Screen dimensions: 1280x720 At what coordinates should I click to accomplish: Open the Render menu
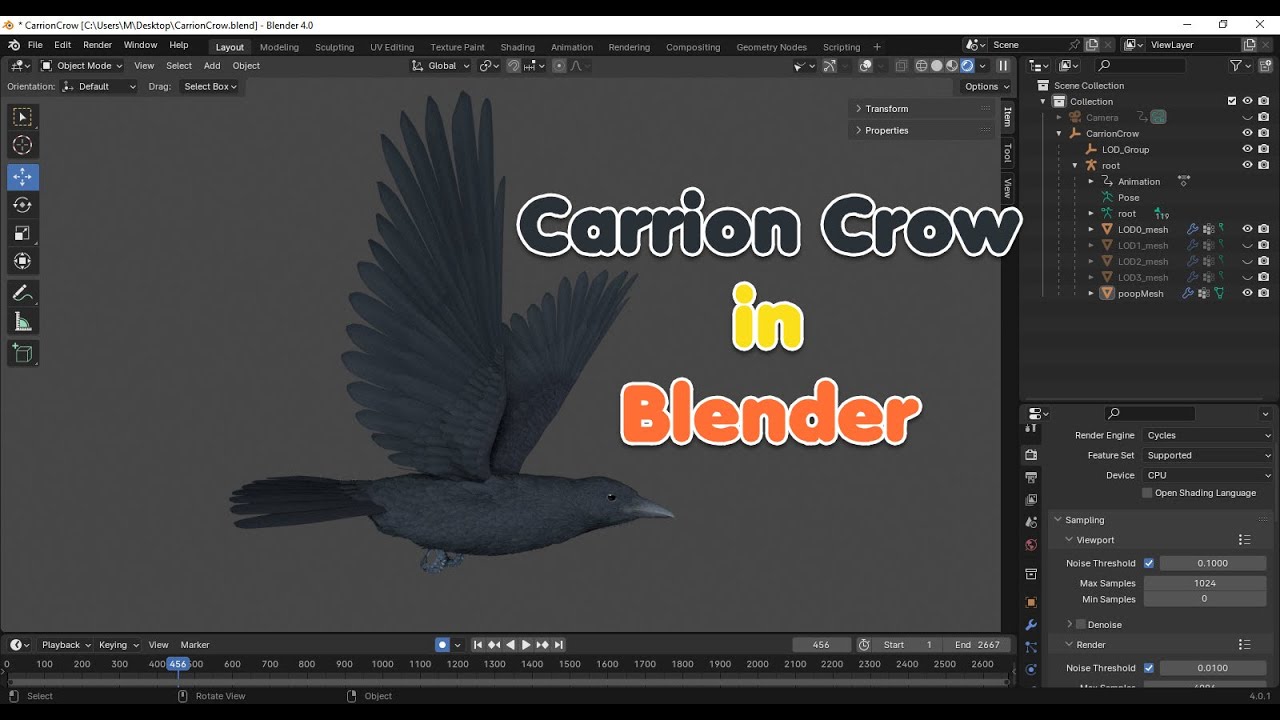[97, 45]
